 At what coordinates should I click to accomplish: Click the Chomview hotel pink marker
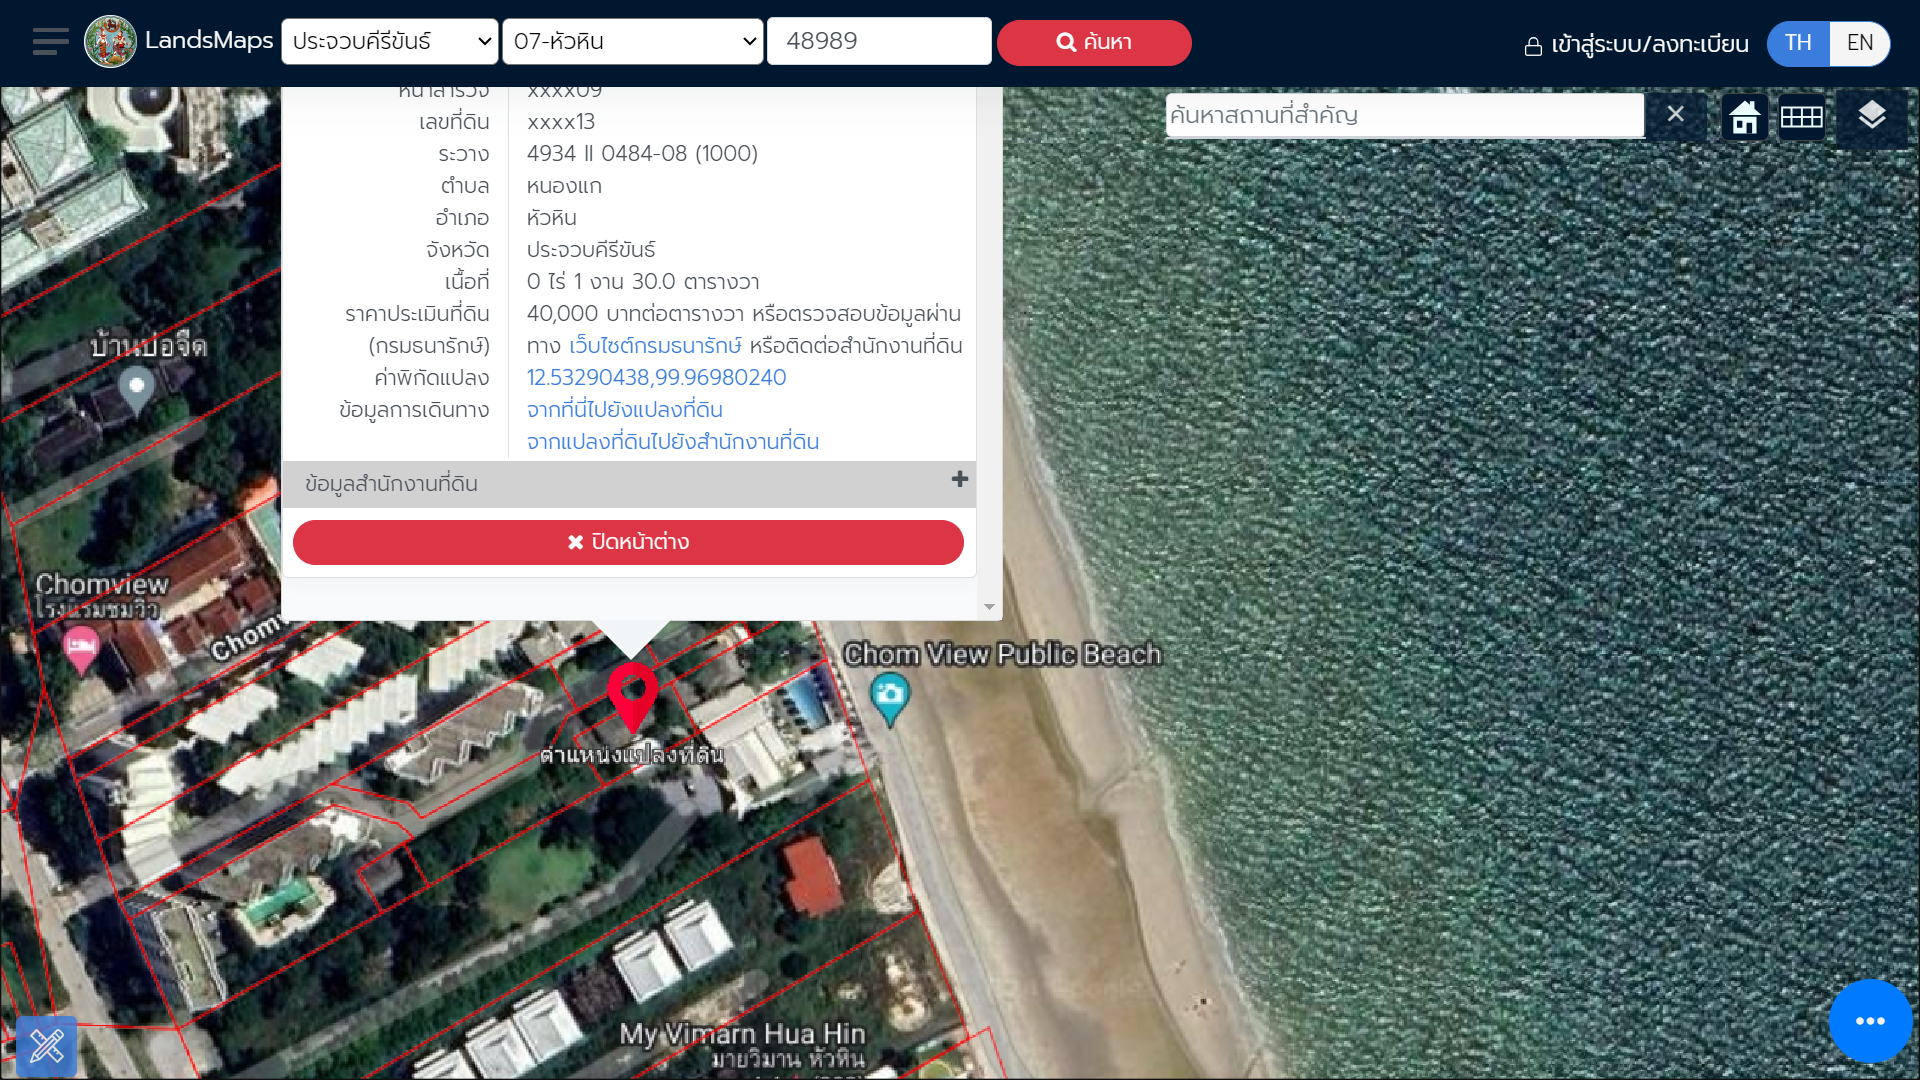pyautogui.click(x=81, y=648)
